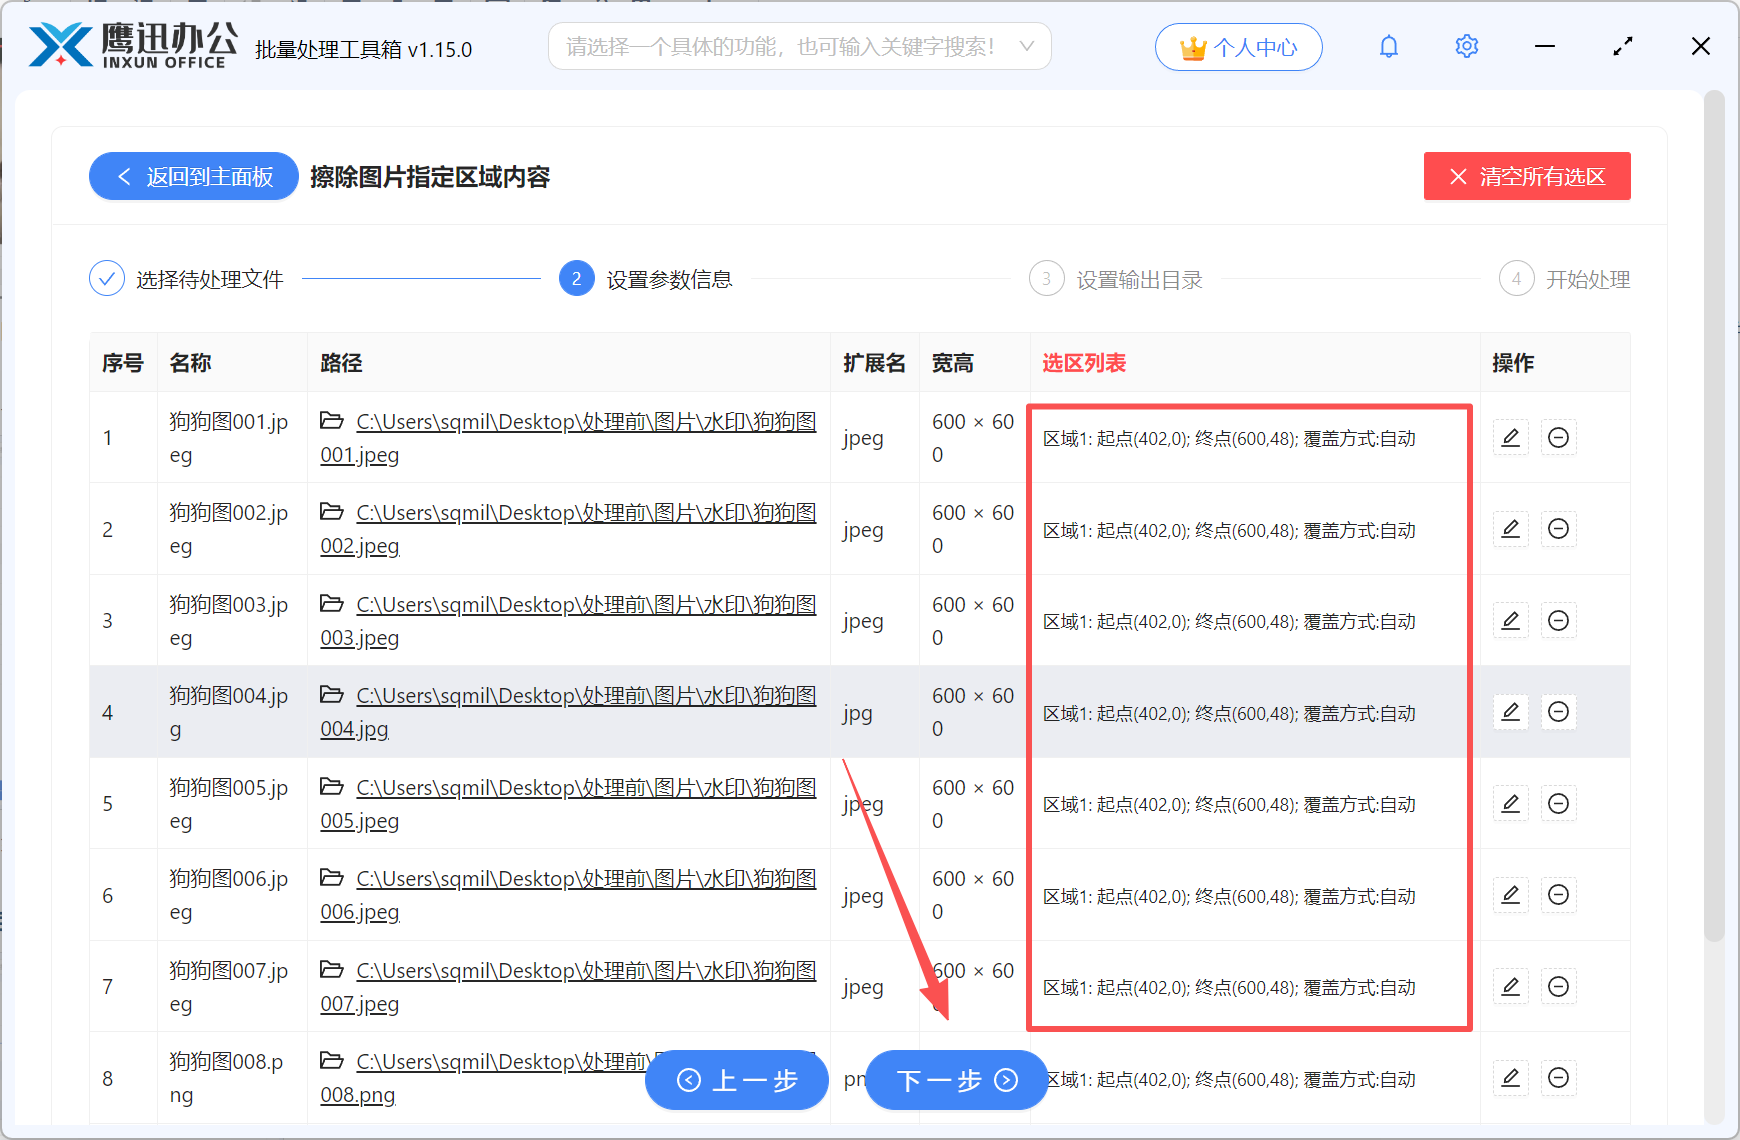Remove the selection region for 狗狗图007.jpeg
Image resolution: width=1740 pixels, height=1140 pixels.
coord(1558,986)
